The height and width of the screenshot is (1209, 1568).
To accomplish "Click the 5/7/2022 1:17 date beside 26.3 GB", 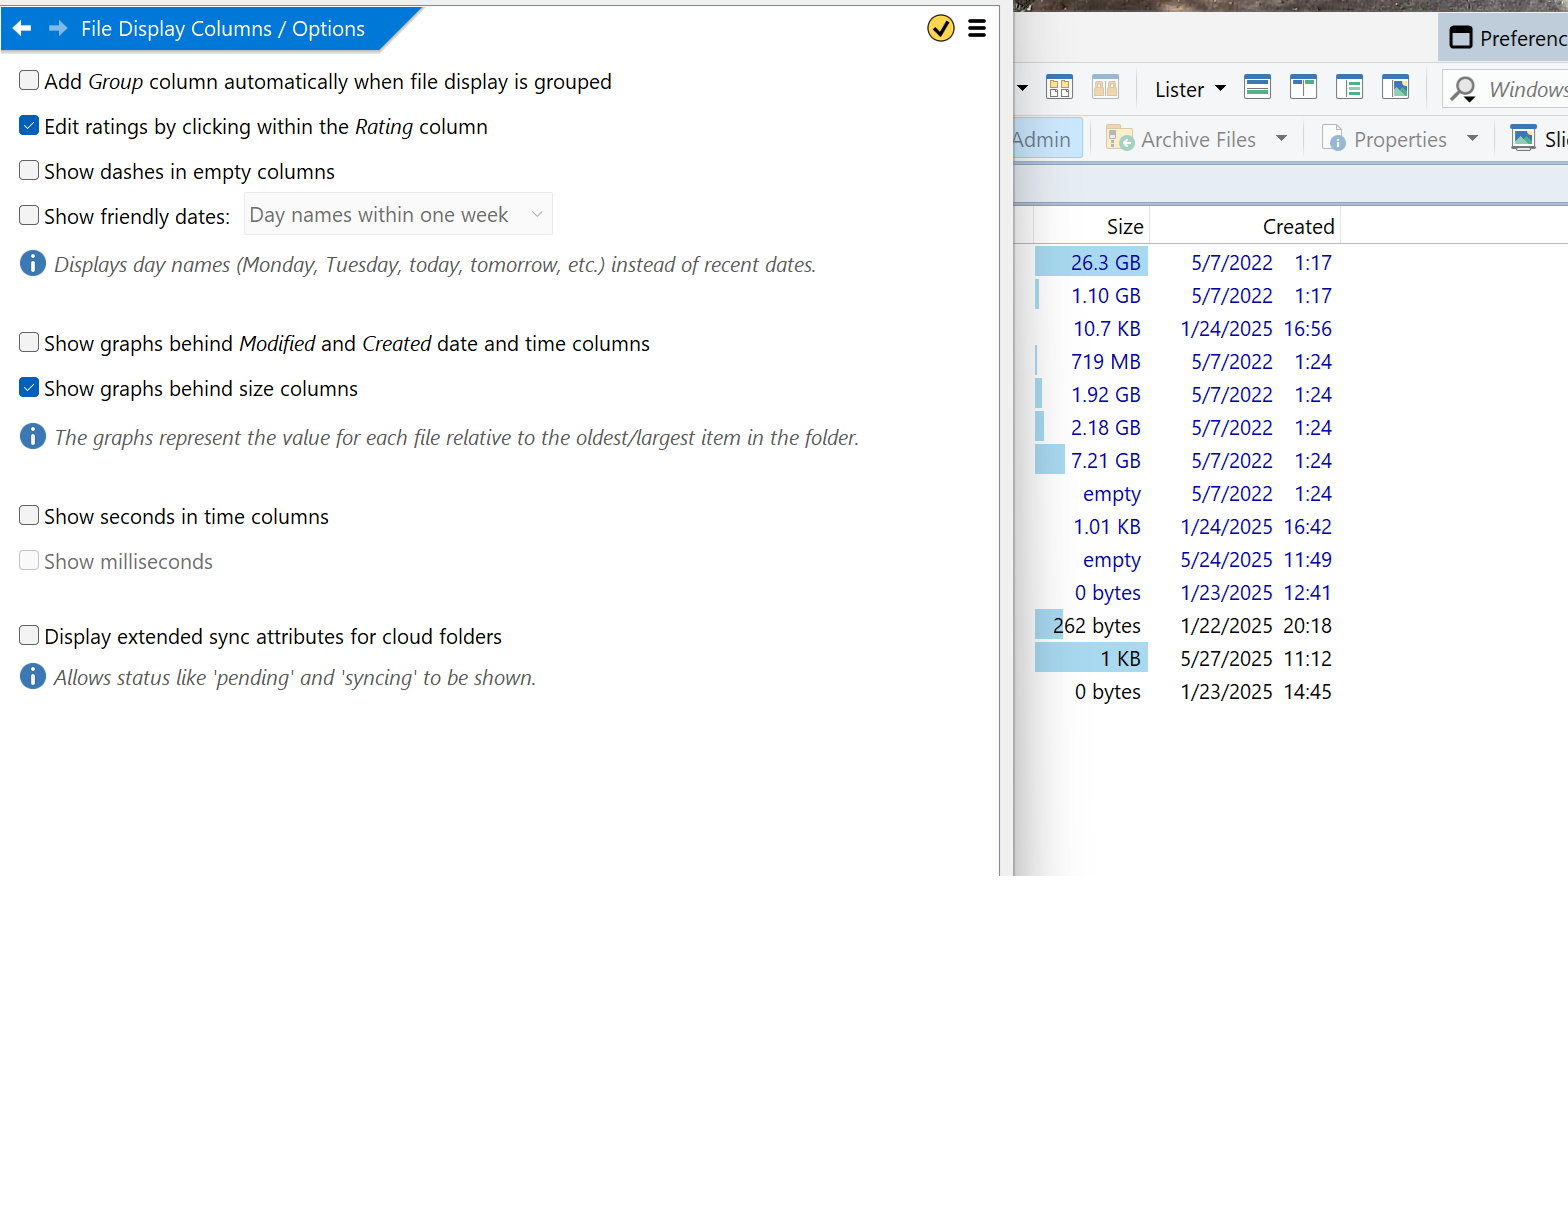I will (x=1261, y=262).
